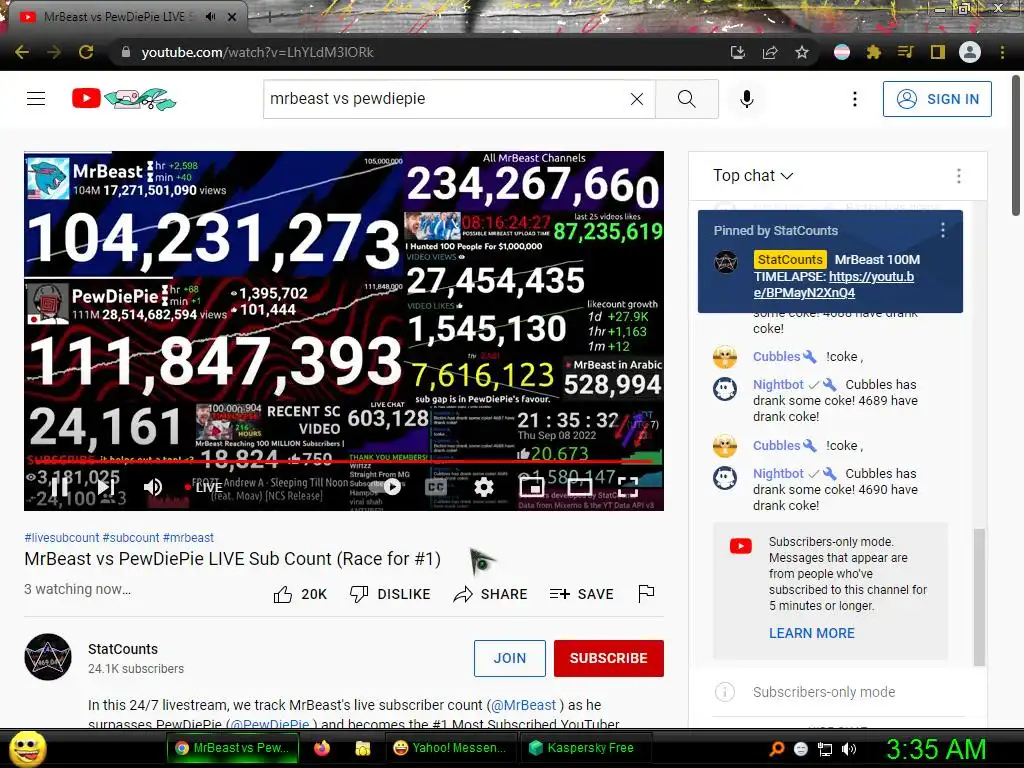This screenshot has height=768, width=1024.
Task: Click the LIVE indicator in player
Action: pyautogui.click(x=204, y=487)
